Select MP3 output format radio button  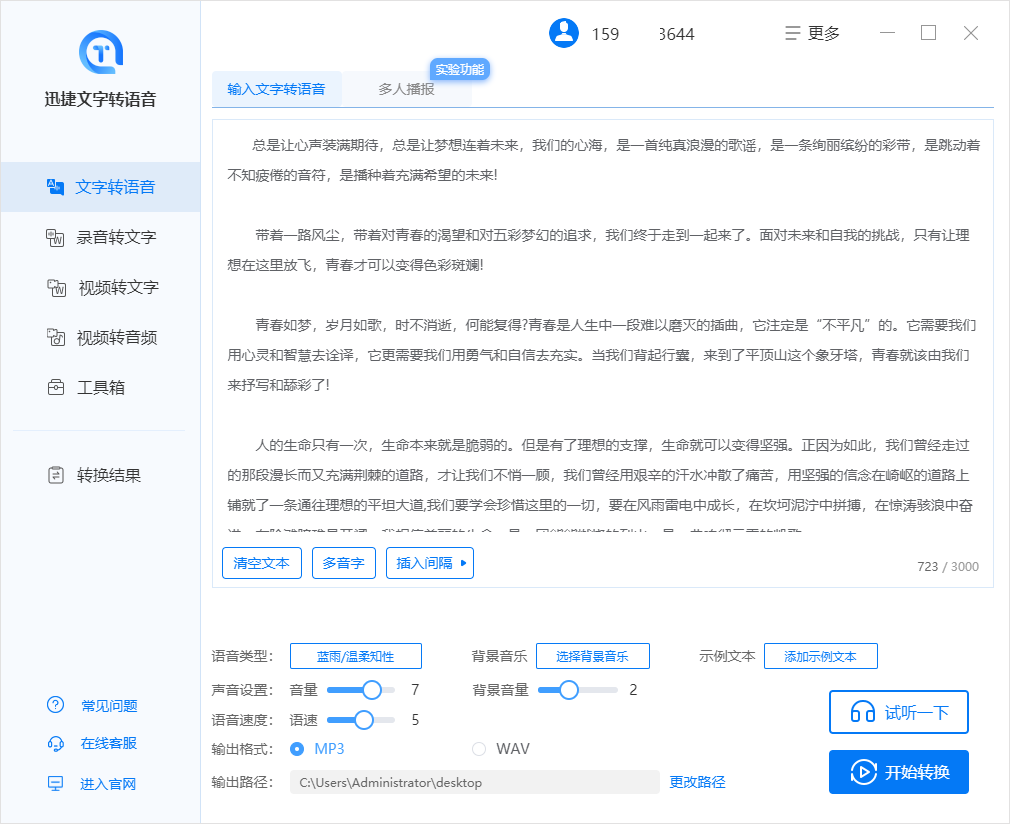coord(297,748)
